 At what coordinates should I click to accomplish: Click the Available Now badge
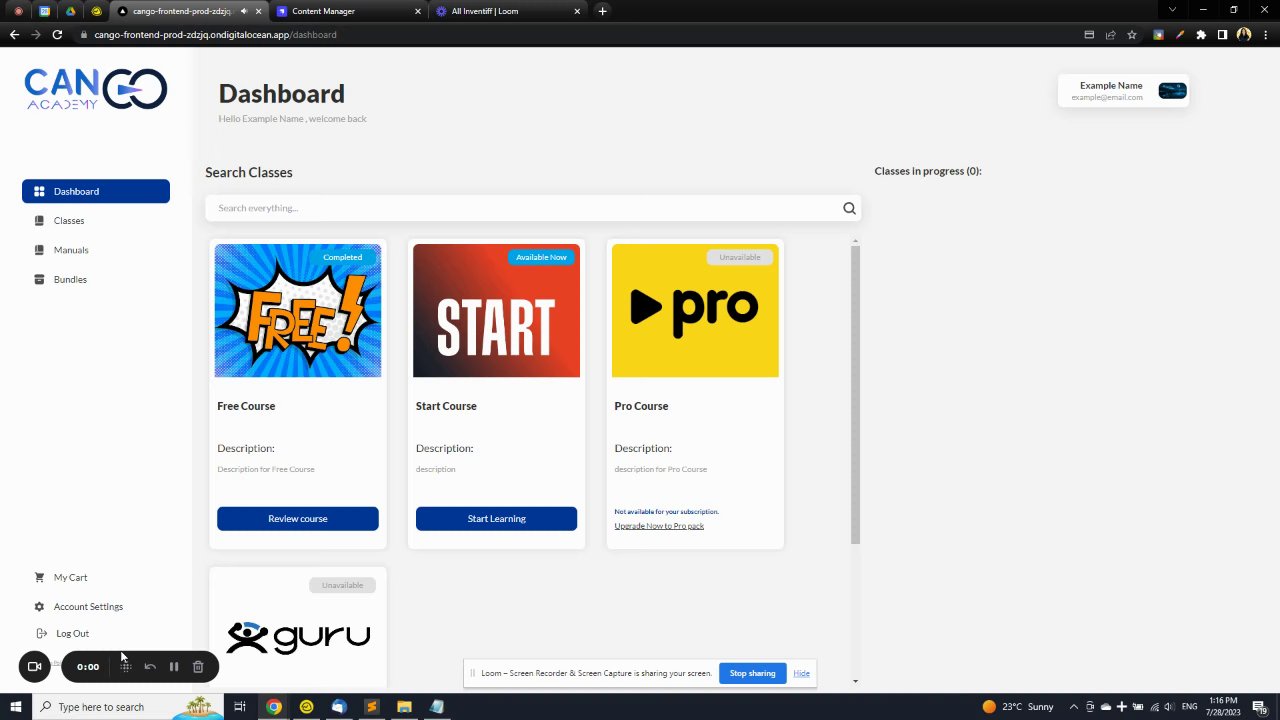pyautogui.click(x=541, y=257)
